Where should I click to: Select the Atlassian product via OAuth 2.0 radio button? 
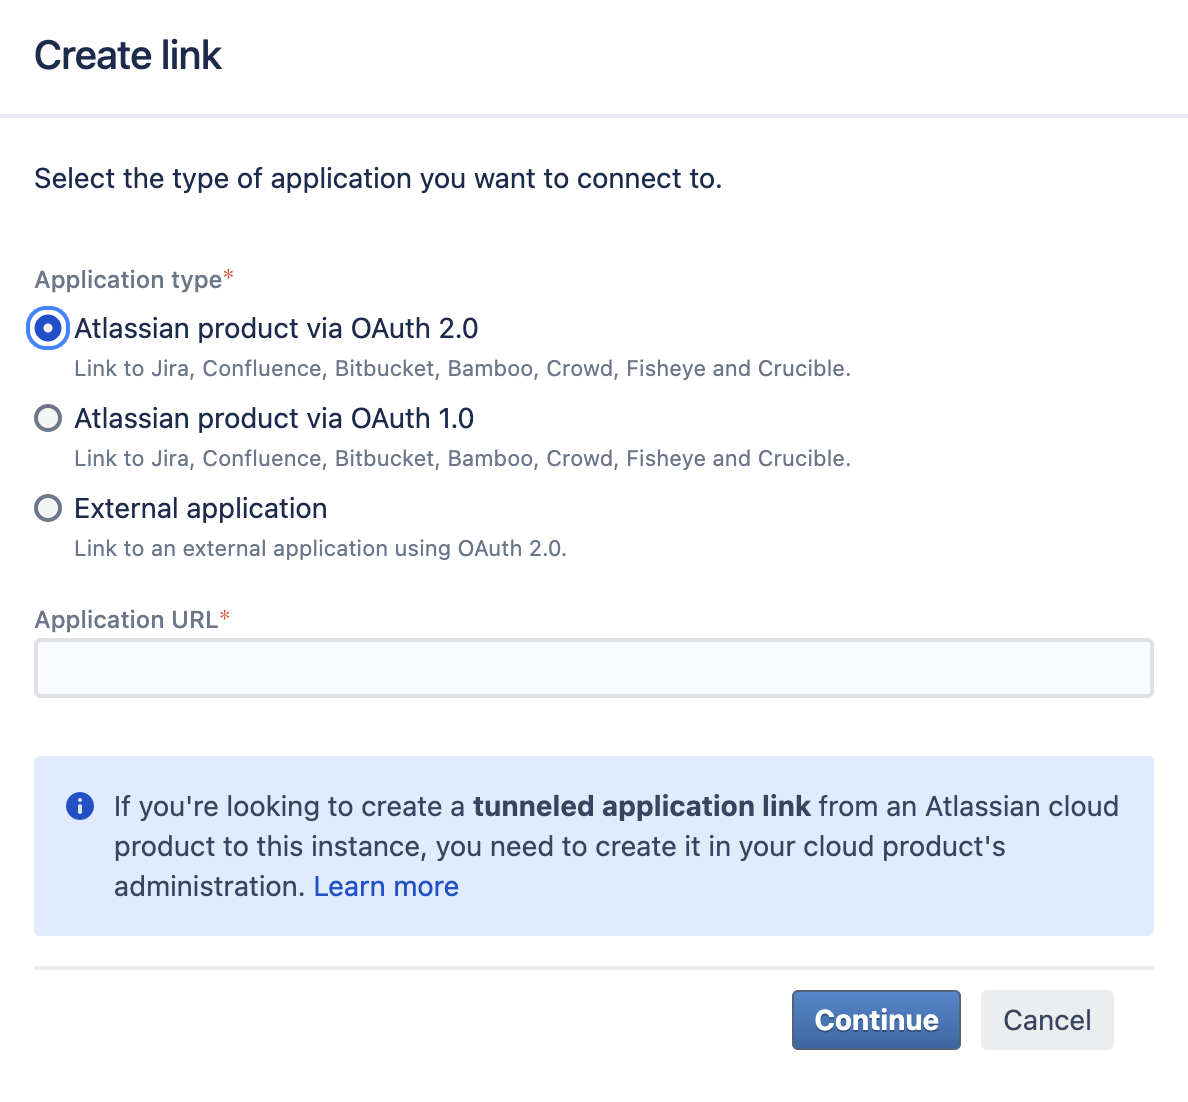click(x=48, y=328)
